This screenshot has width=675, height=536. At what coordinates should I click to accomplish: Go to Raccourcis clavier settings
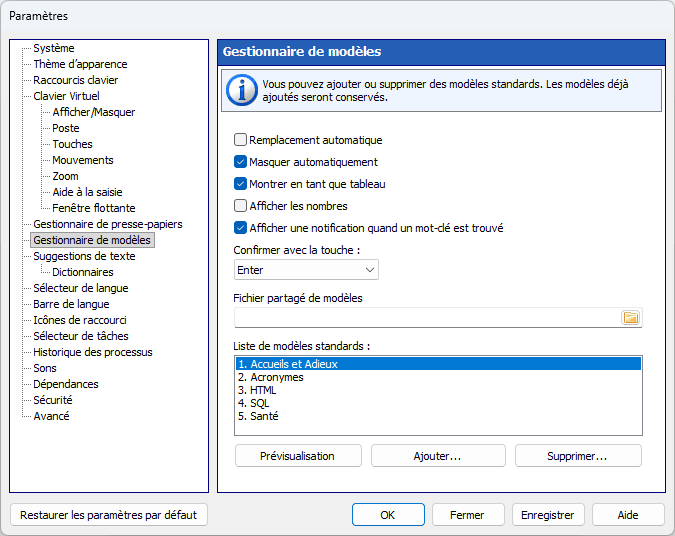[76, 80]
